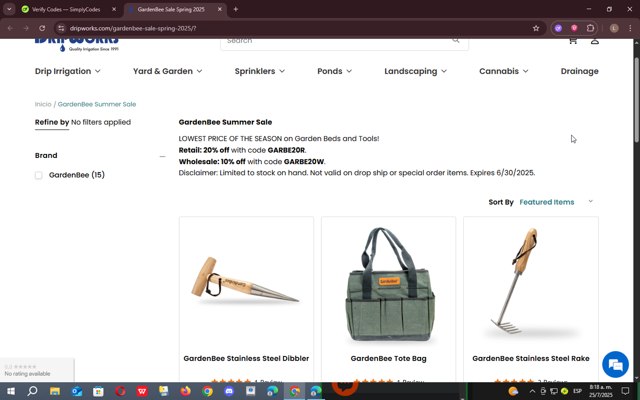Viewport: 640px width, 400px height.
Task: Bookmark this page with the star icon
Action: tap(536, 28)
